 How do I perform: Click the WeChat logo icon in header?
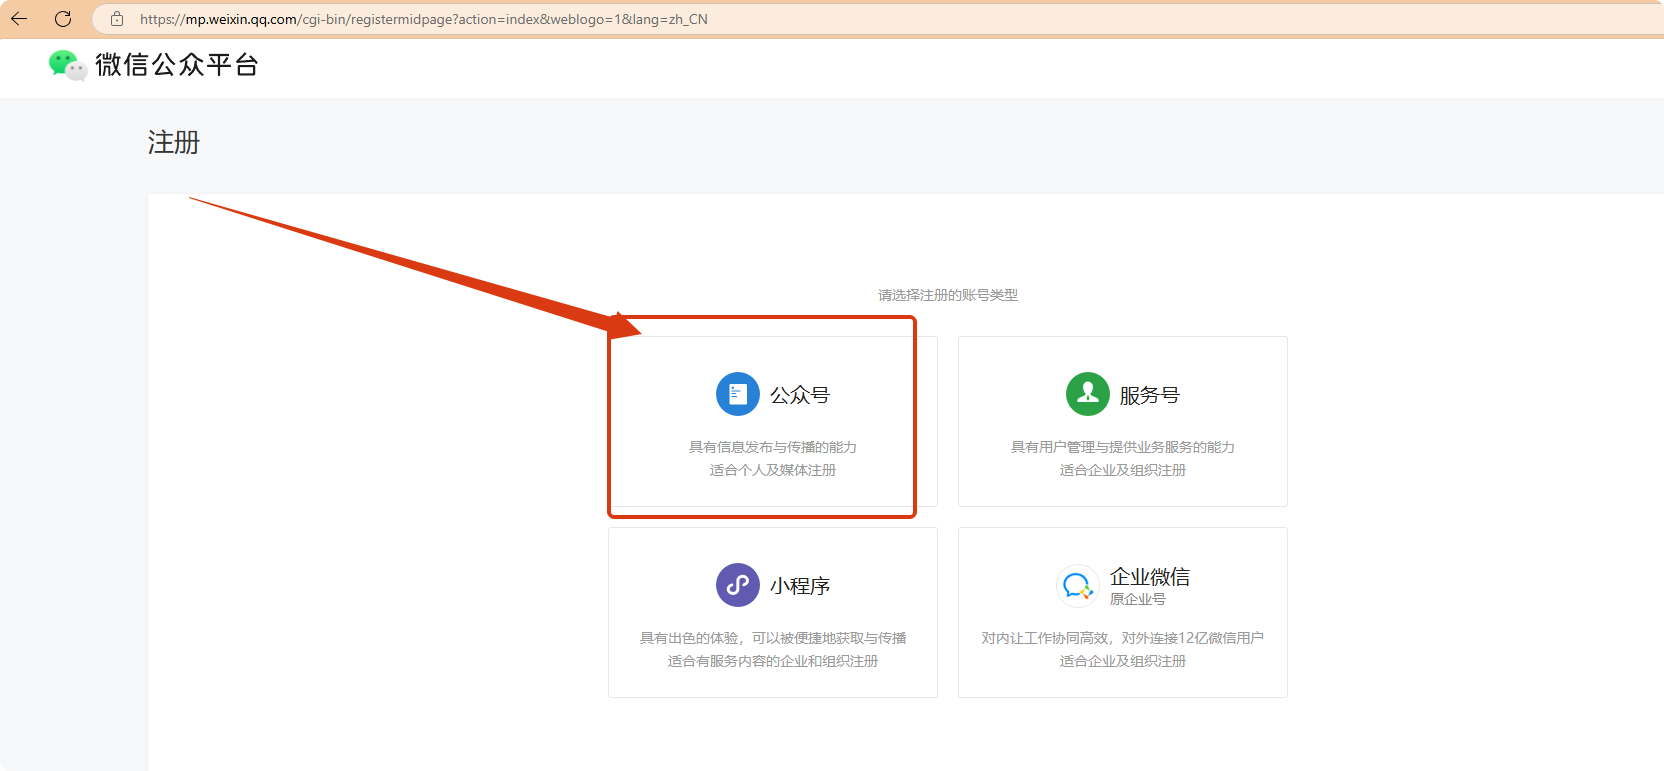68,65
